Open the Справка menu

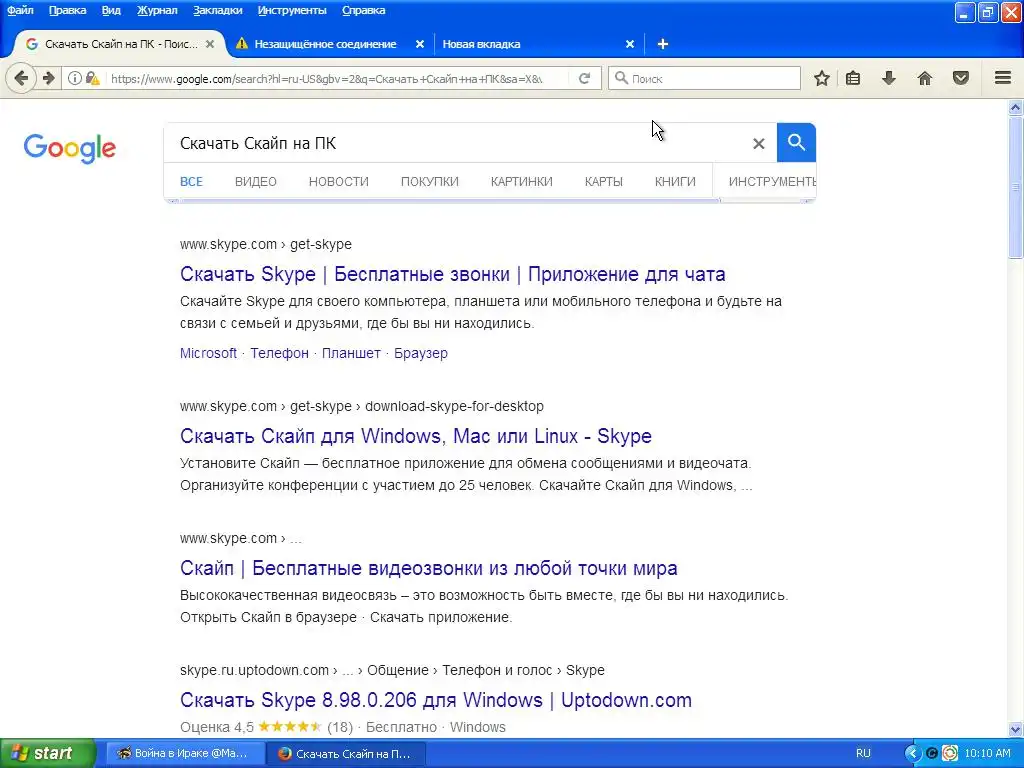[x=363, y=10]
